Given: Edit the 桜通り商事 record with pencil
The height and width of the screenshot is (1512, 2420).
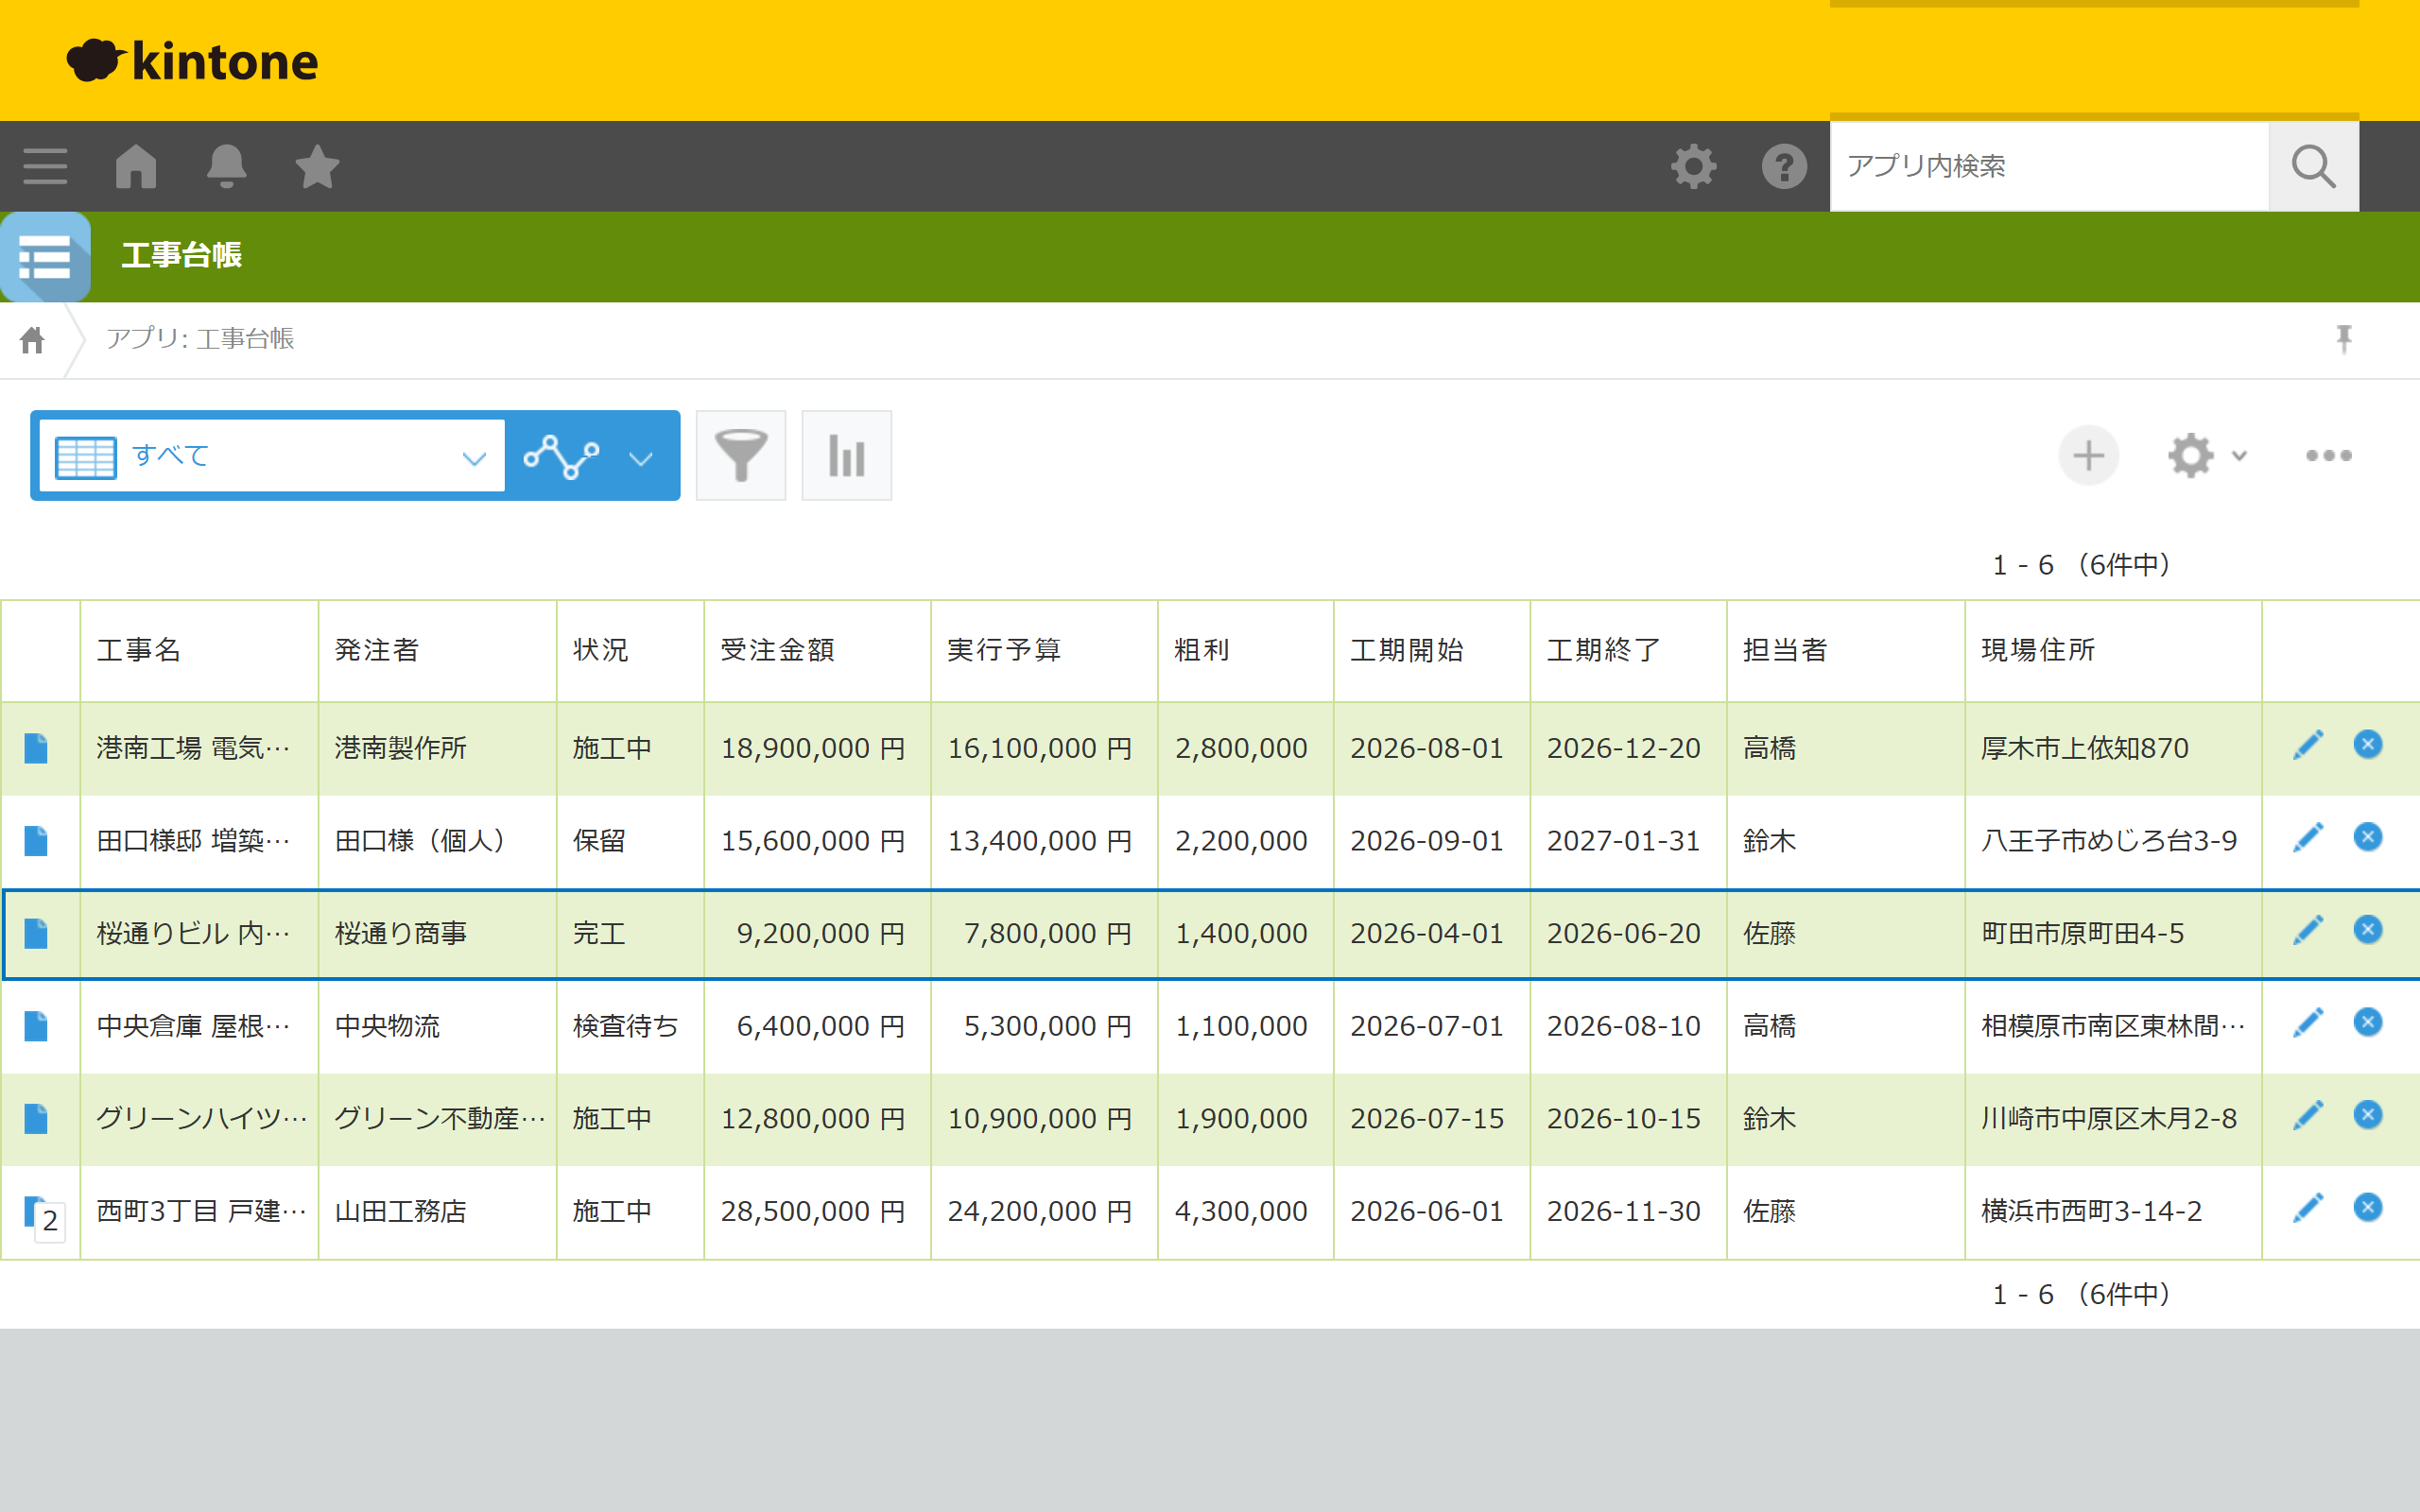Looking at the screenshot, I should pyautogui.click(x=2308, y=930).
